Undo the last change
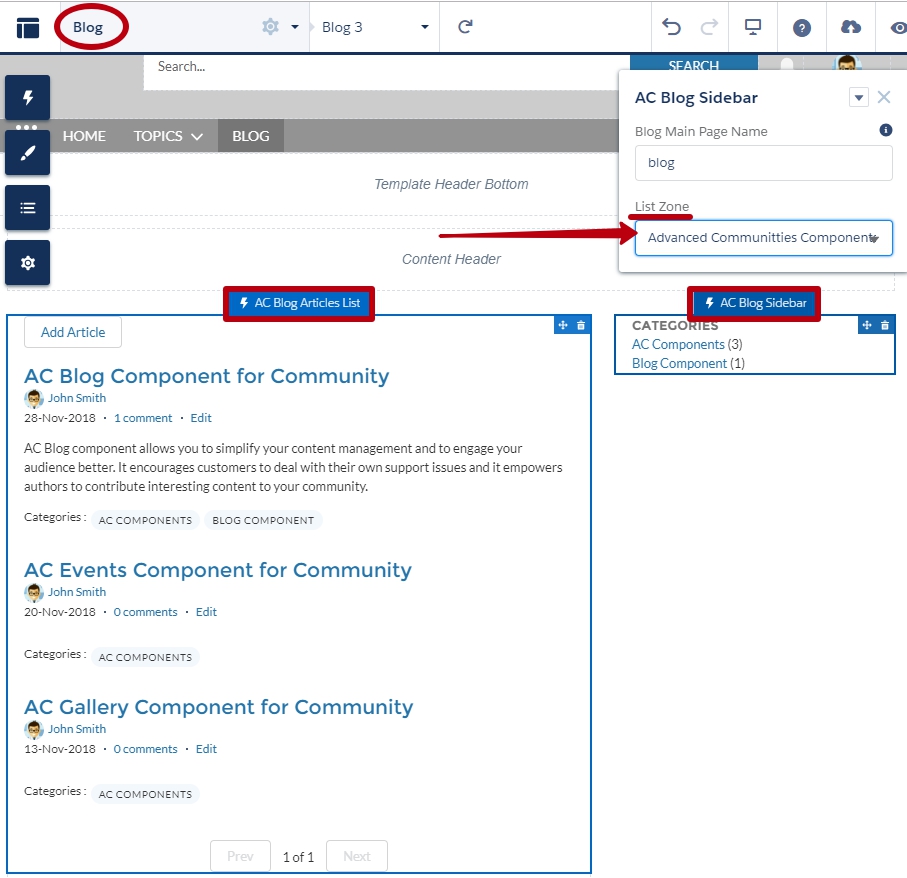 (671, 27)
